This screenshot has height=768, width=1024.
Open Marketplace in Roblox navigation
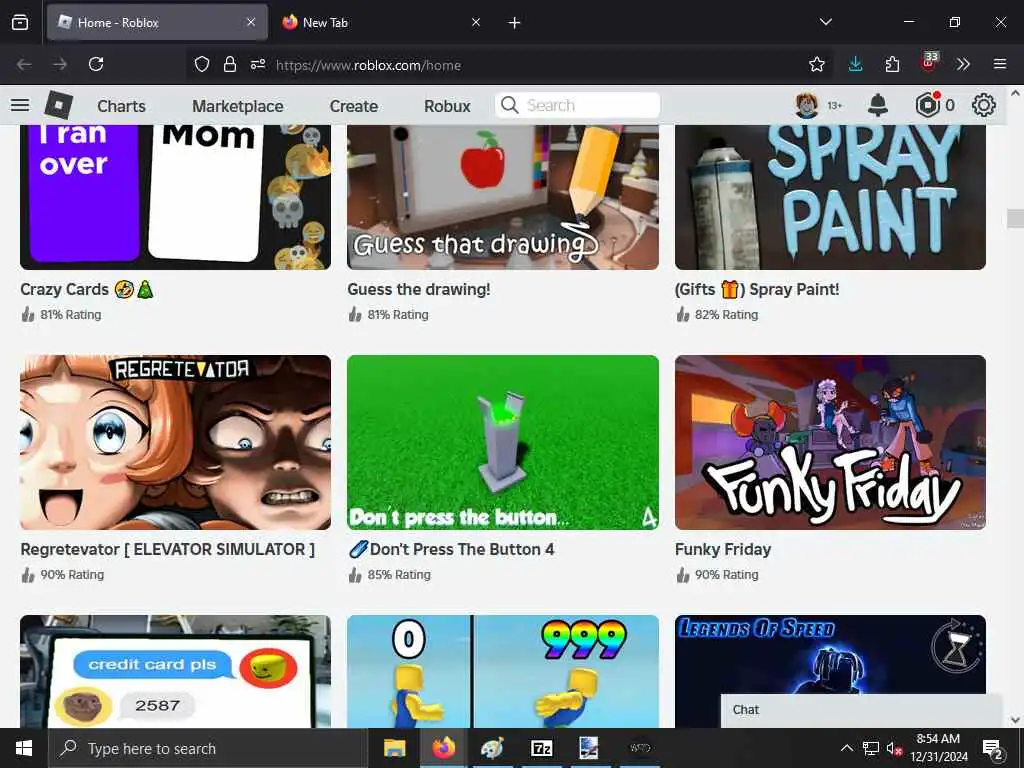tap(238, 106)
